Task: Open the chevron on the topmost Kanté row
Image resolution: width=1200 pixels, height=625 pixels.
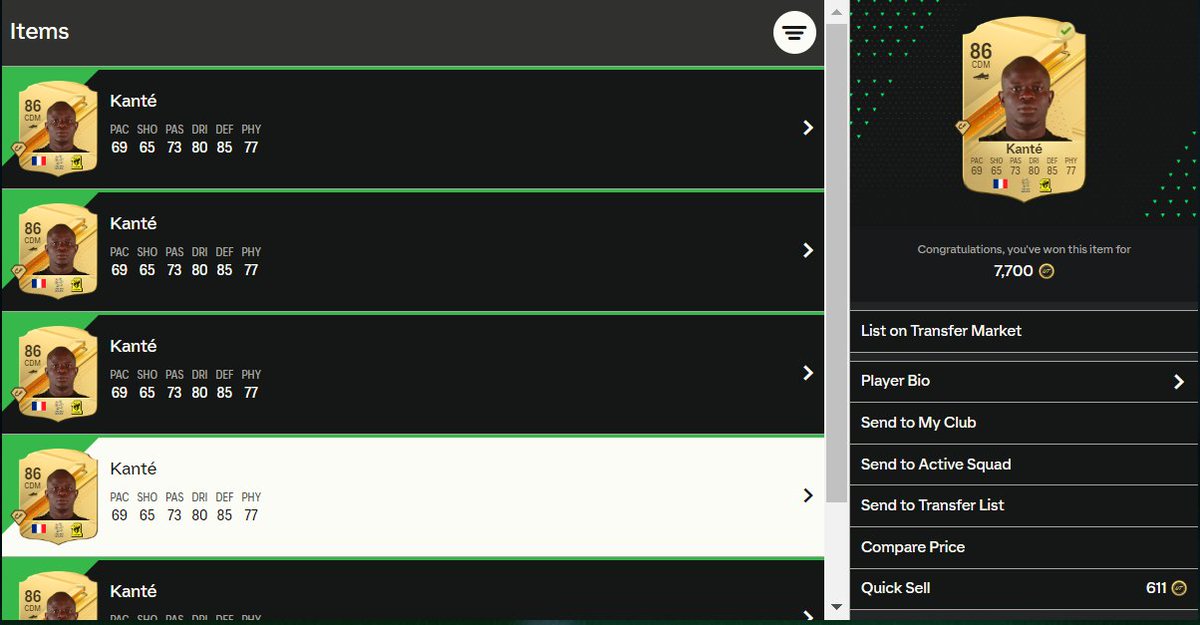Action: click(808, 128)
